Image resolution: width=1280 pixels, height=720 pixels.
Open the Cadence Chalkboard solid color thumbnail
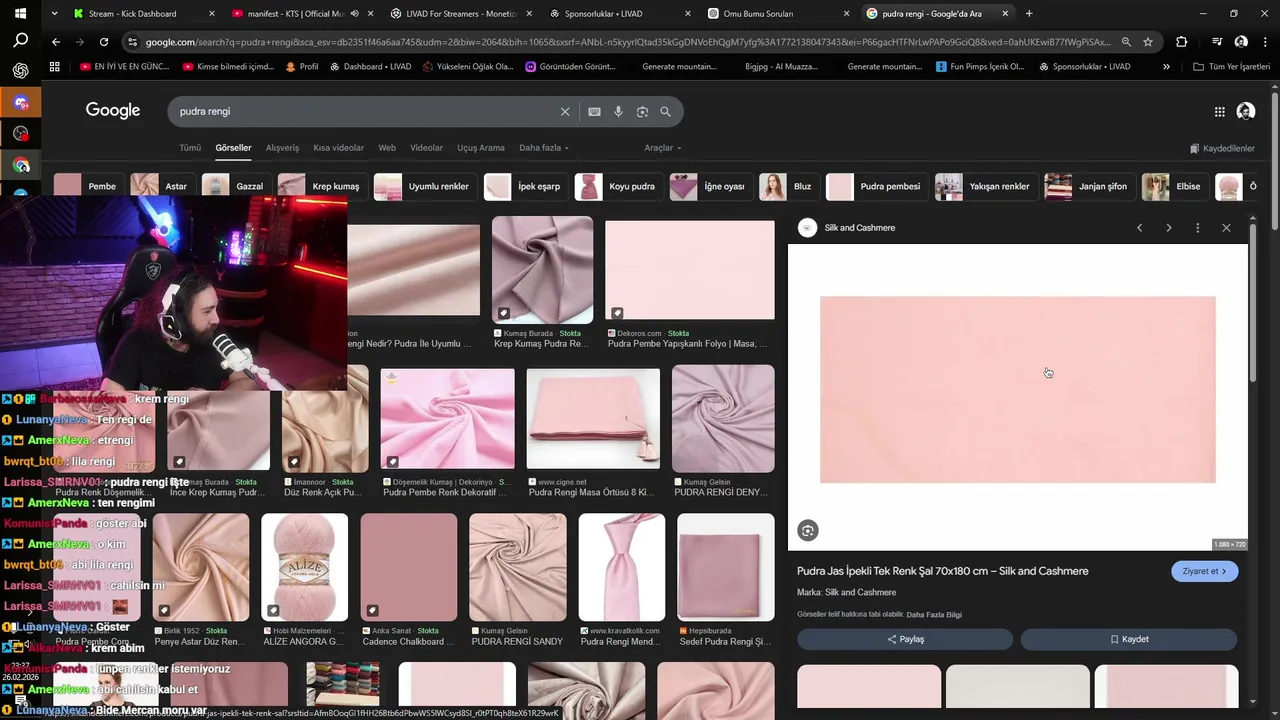pyautogui.click(x=409, y=567)
